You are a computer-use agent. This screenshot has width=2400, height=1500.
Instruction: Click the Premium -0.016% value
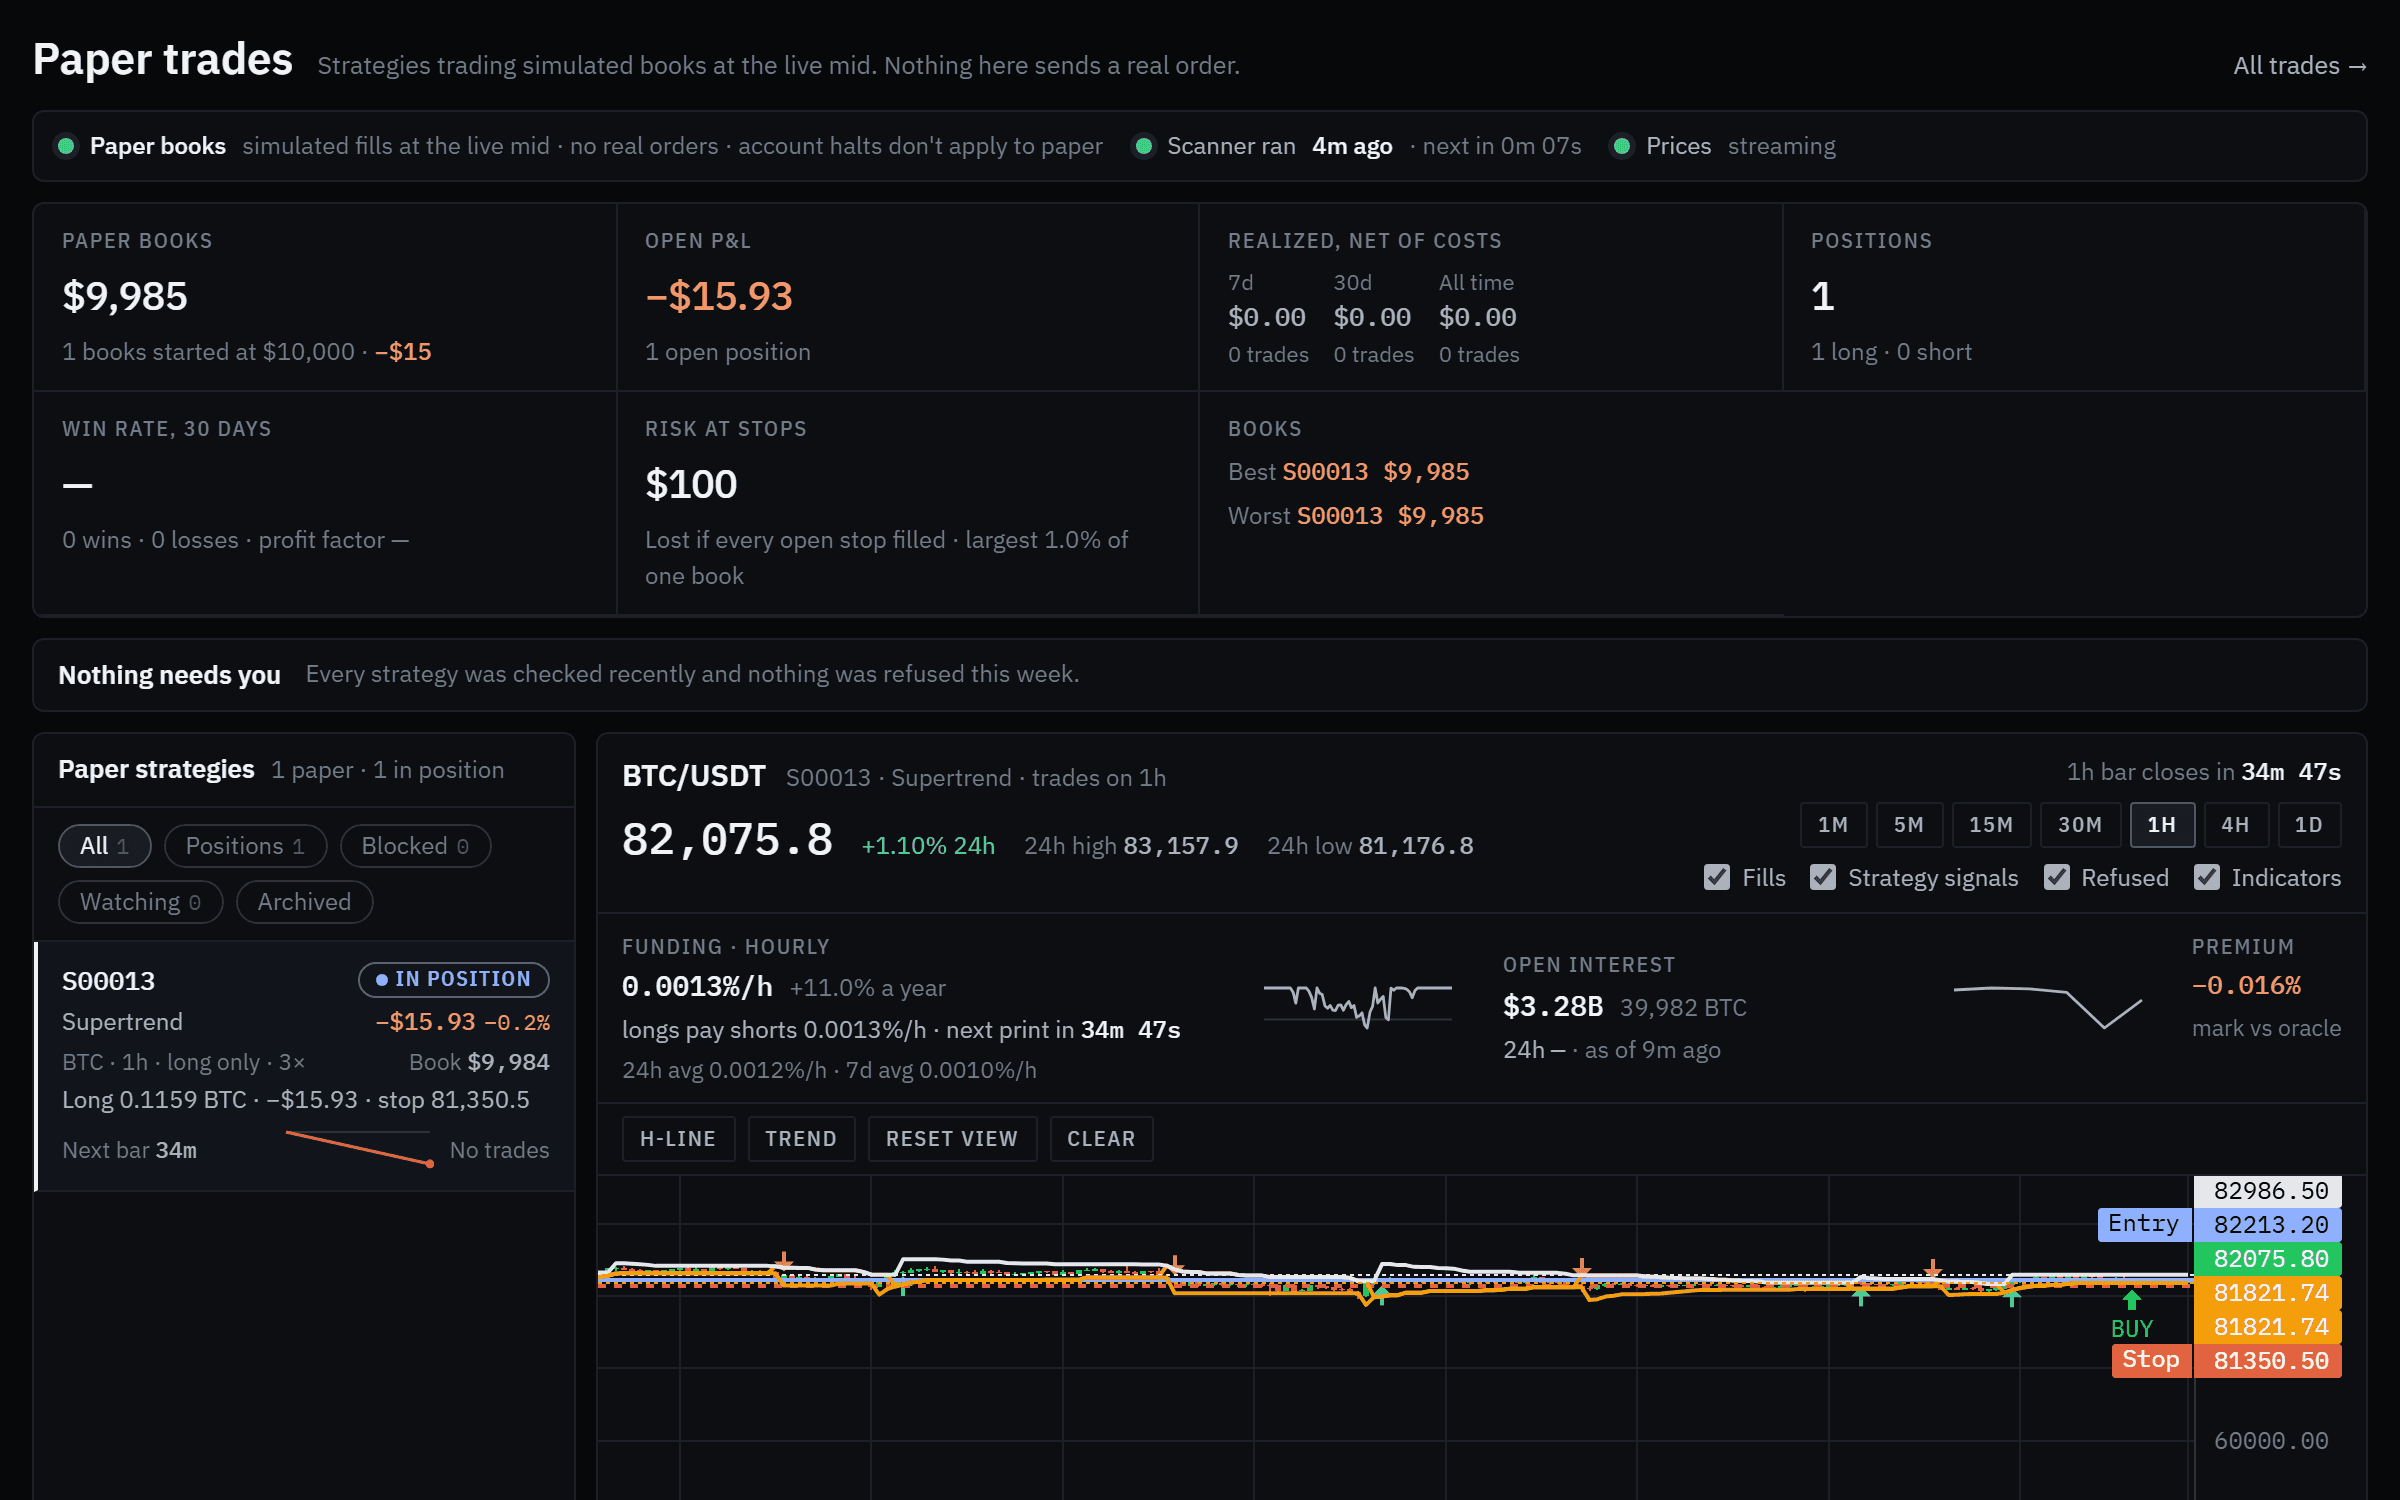[2246, 986]
